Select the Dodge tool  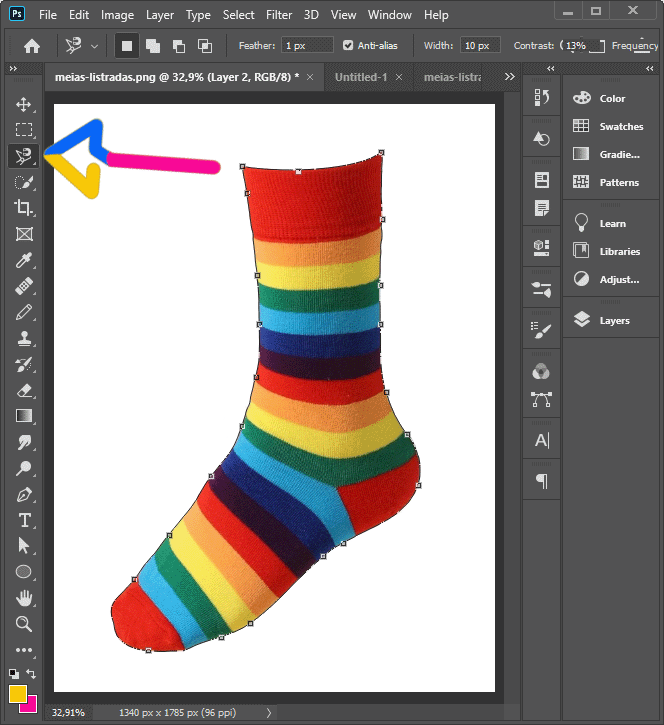click(x=24, y=468)
